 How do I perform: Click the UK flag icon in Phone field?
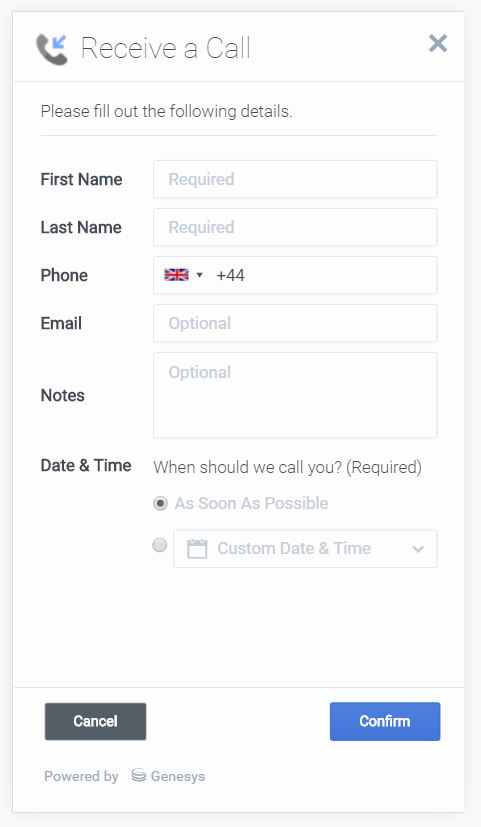pyautogui.click(x=176, y=275)
